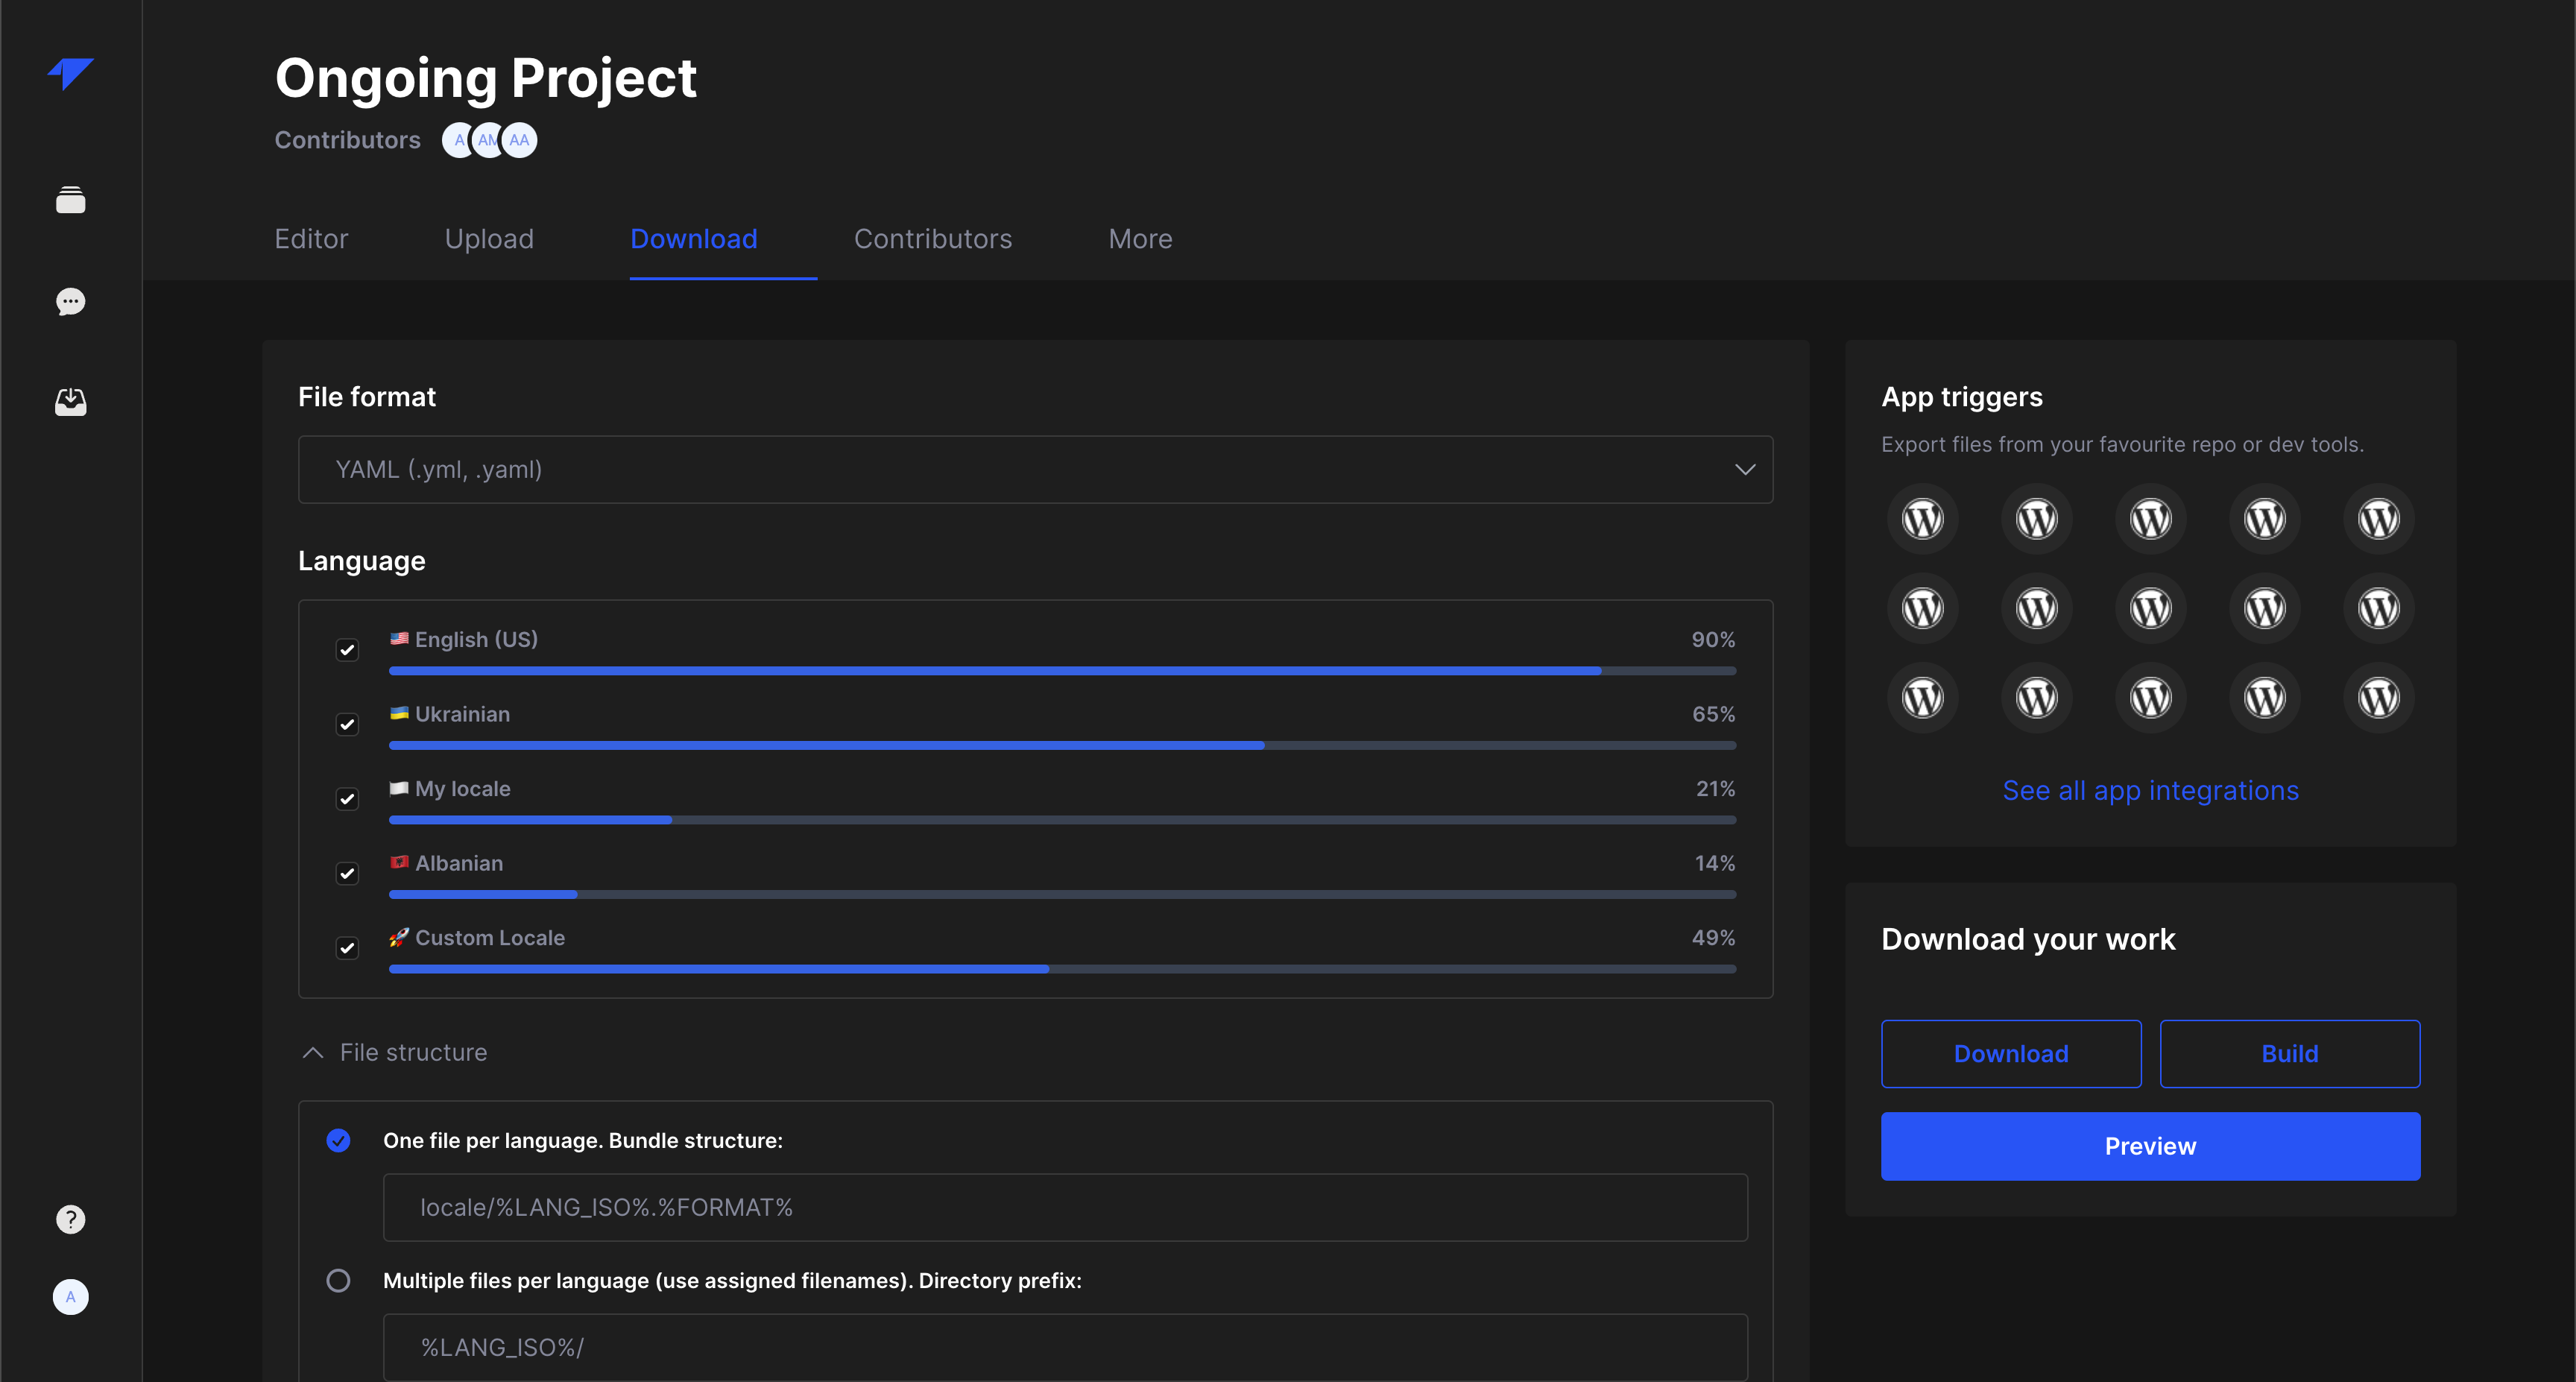Screen dimensions: 2576x1382
Task: Click fourth WordPress icon in middle row
Action: [2264, 608]
